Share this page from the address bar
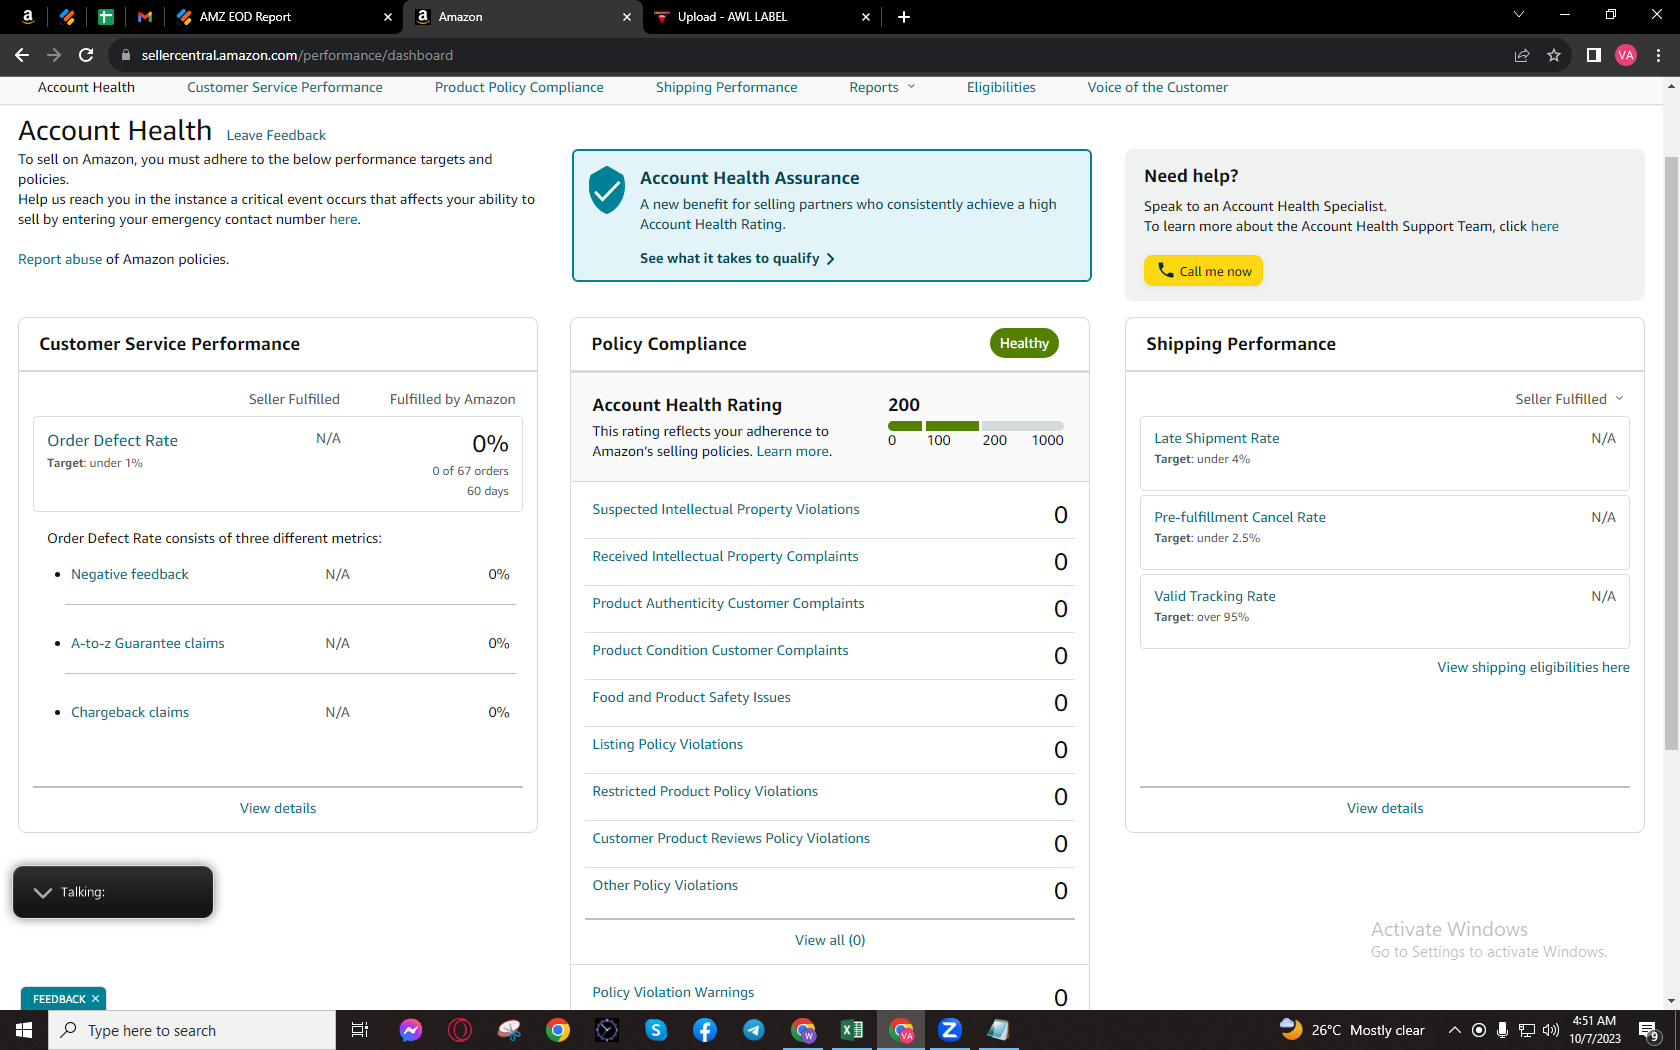The height and width of the screenshot is (1050, 1680). [1522, 55]
